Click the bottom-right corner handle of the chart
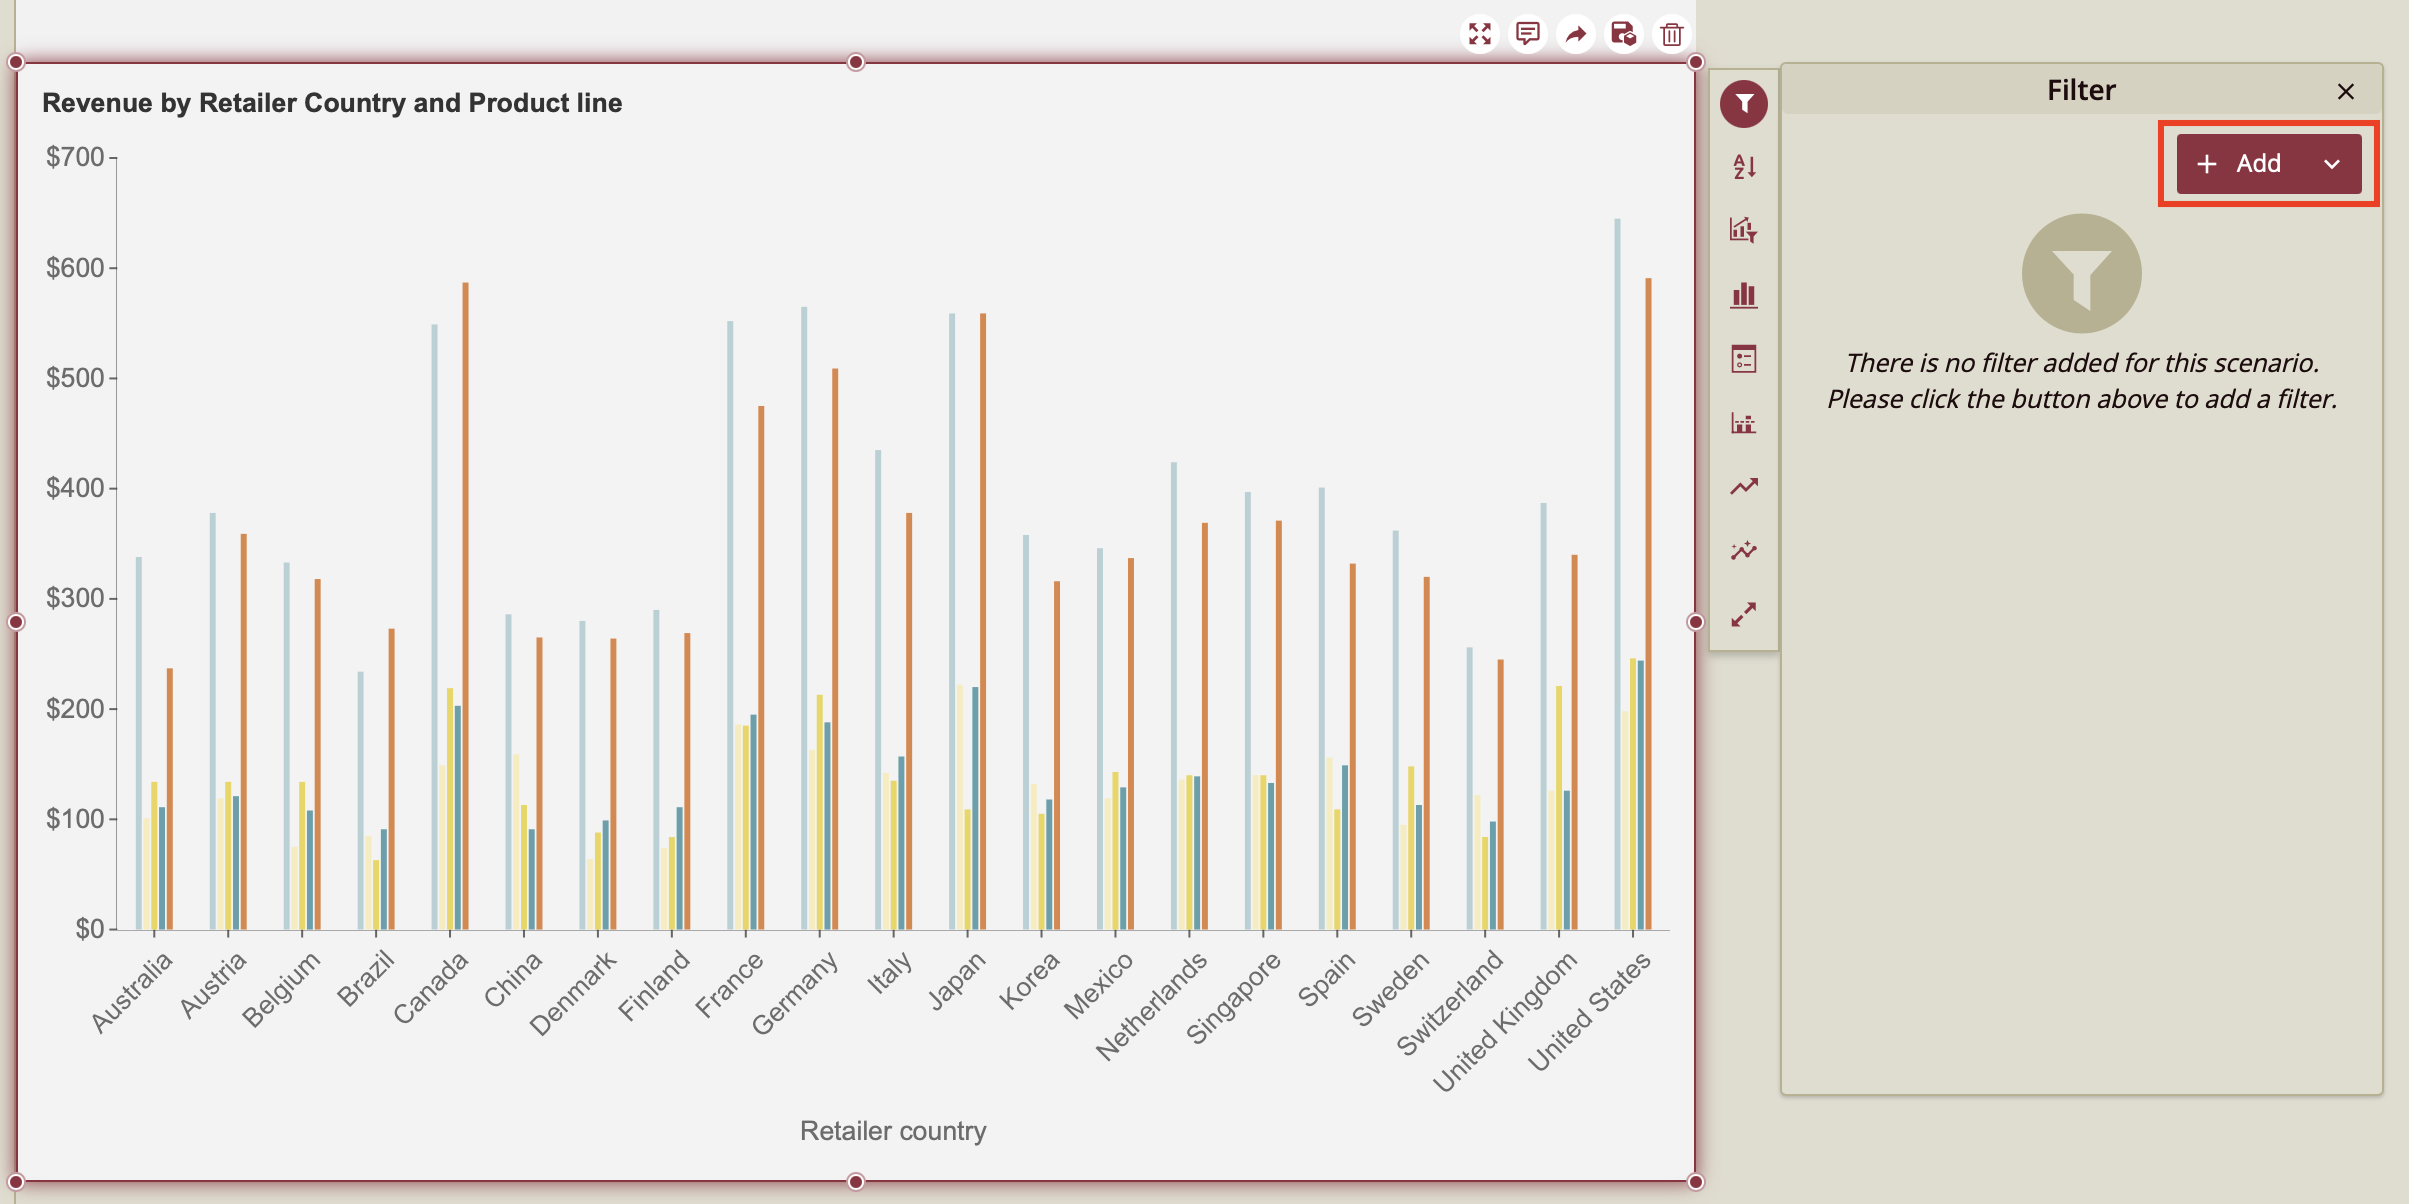The height and width of the screenshot is (1204, 2409). (x=1695, y=1182)
